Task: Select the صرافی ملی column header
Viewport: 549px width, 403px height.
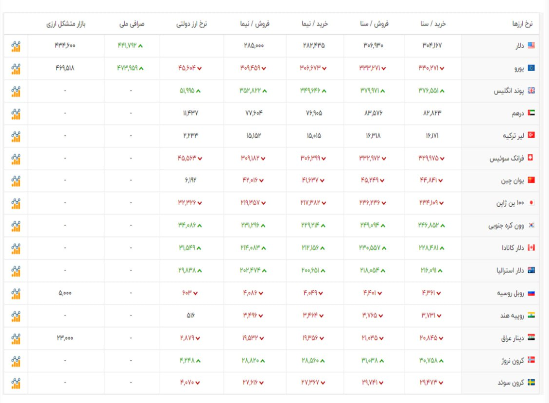Action: click(132, 24)
